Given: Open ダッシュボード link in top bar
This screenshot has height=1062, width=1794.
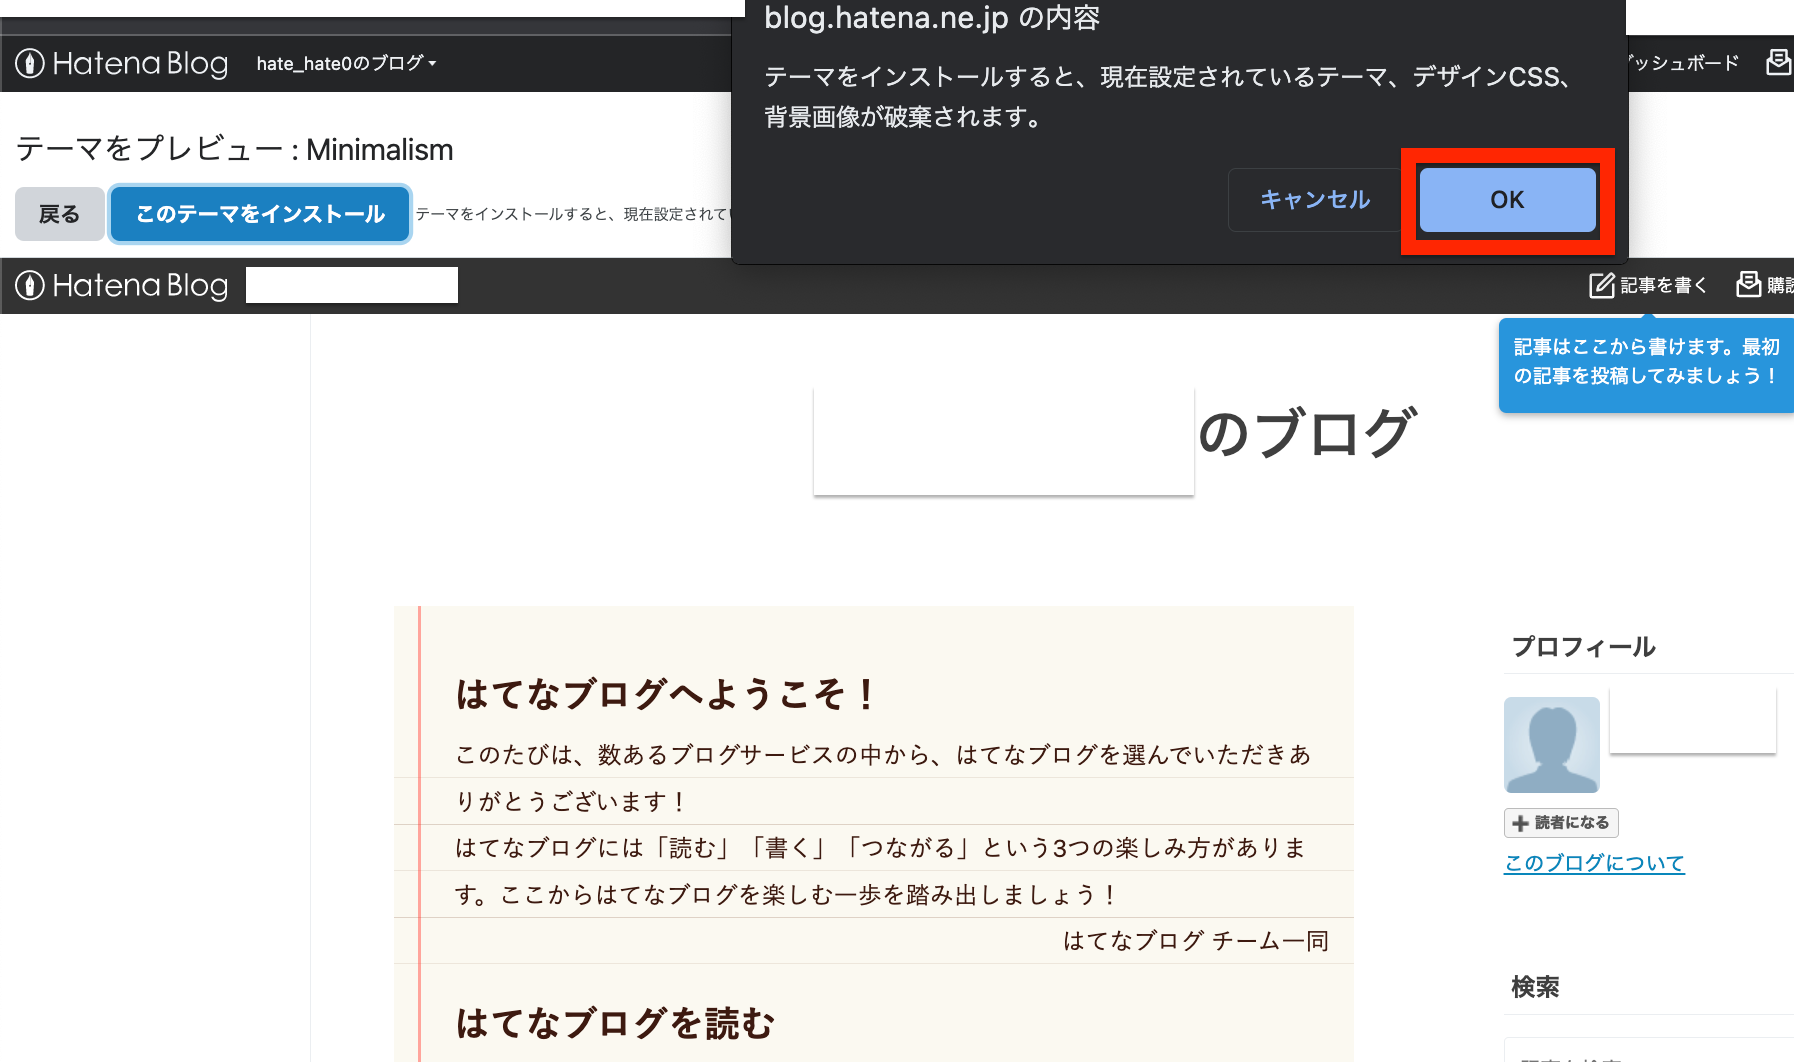Looking at the screenshot, I should (1682, 63).
